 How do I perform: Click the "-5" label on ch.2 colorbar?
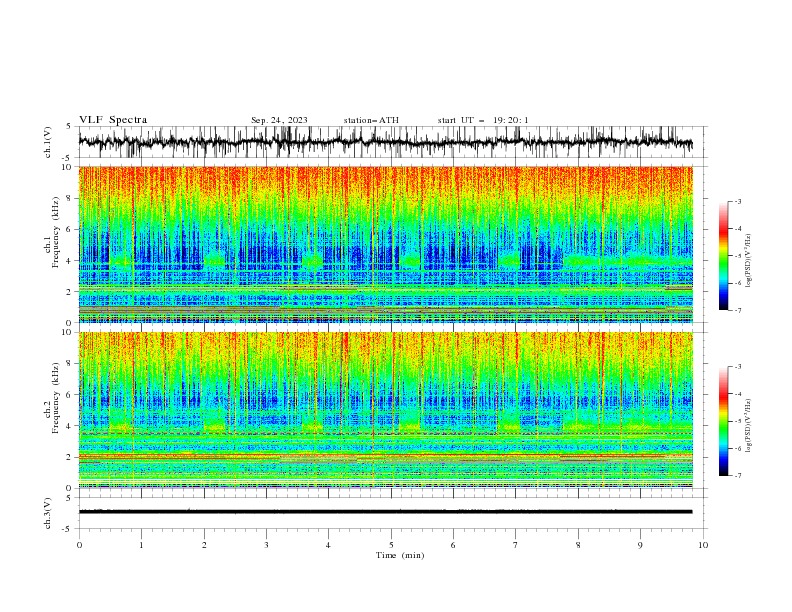[x=737, y=421]
